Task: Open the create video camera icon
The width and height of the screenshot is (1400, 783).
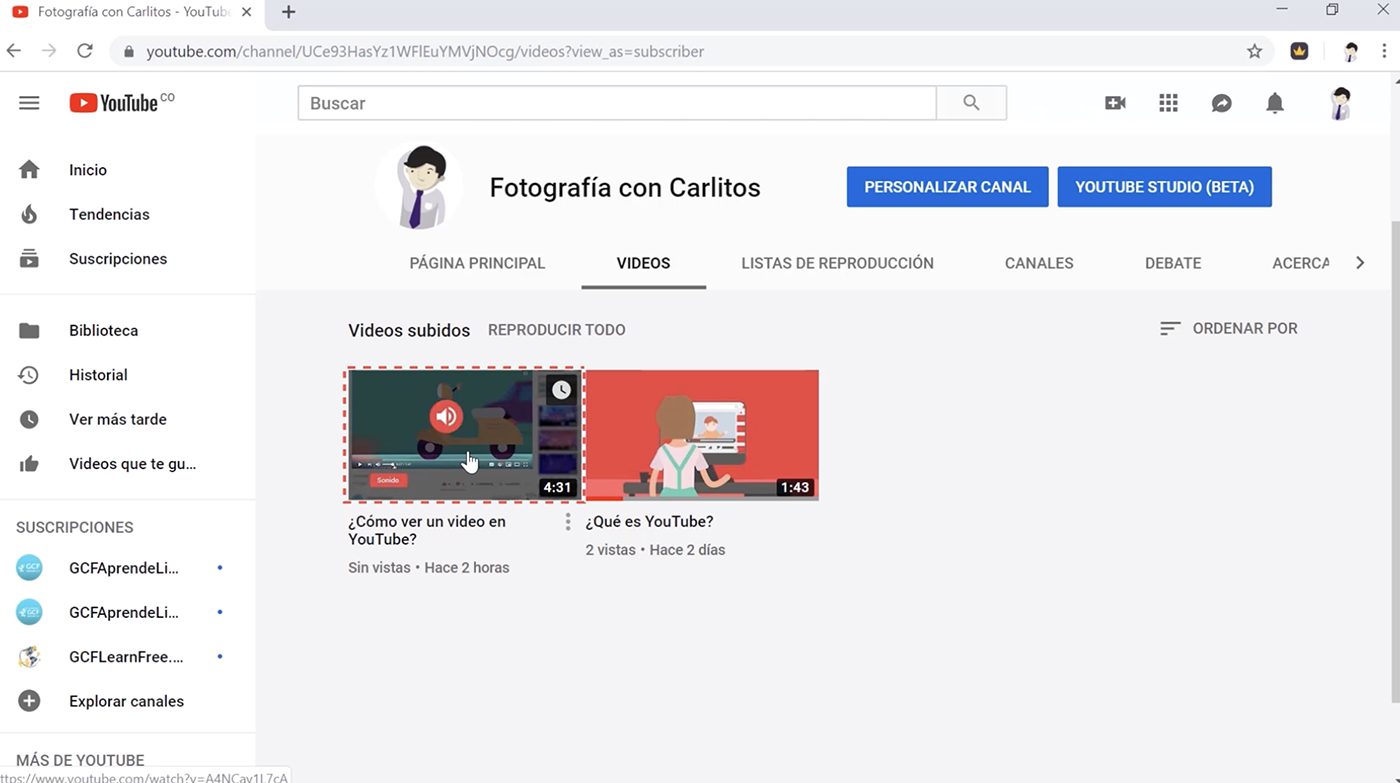Action: point(1115,103)
